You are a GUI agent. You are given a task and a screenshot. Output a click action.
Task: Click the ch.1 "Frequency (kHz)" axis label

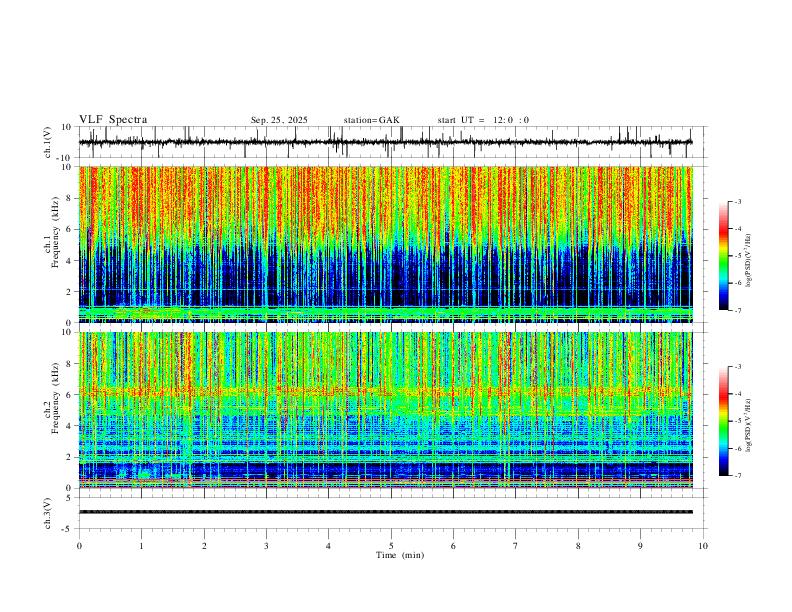[55, 232]
